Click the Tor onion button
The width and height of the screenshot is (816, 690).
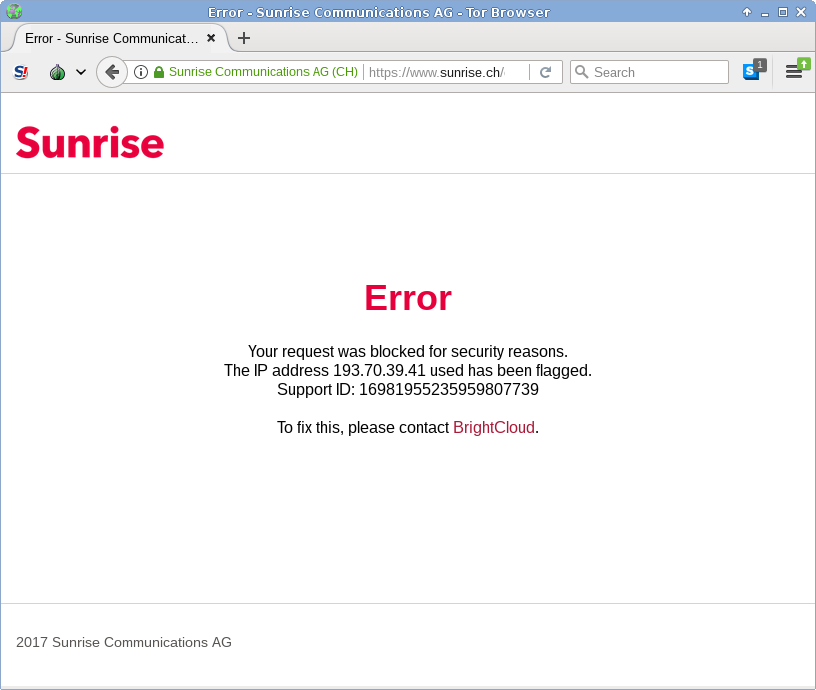[x=57, y=72]
